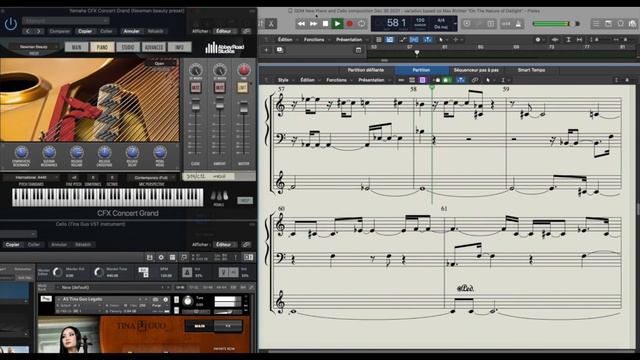Screen dimensions: 640x360
Task: Adjust the green master volume slider
Action: (556, 24)
